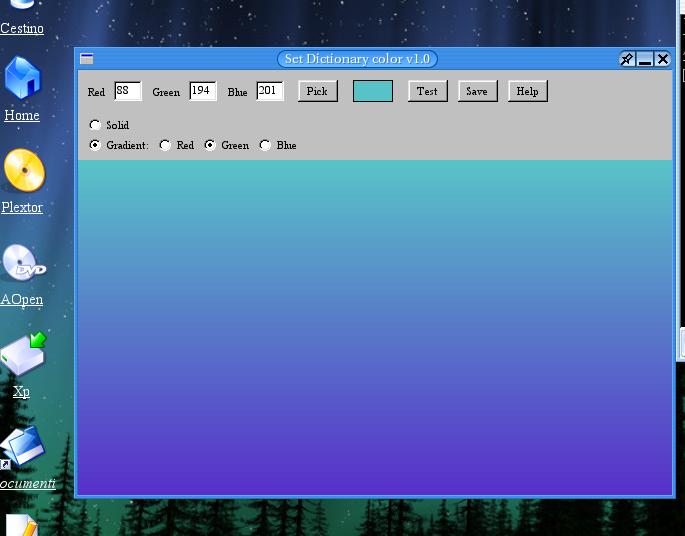
Task: Close the Set Dictionary color window
Action: pos(663,59)
